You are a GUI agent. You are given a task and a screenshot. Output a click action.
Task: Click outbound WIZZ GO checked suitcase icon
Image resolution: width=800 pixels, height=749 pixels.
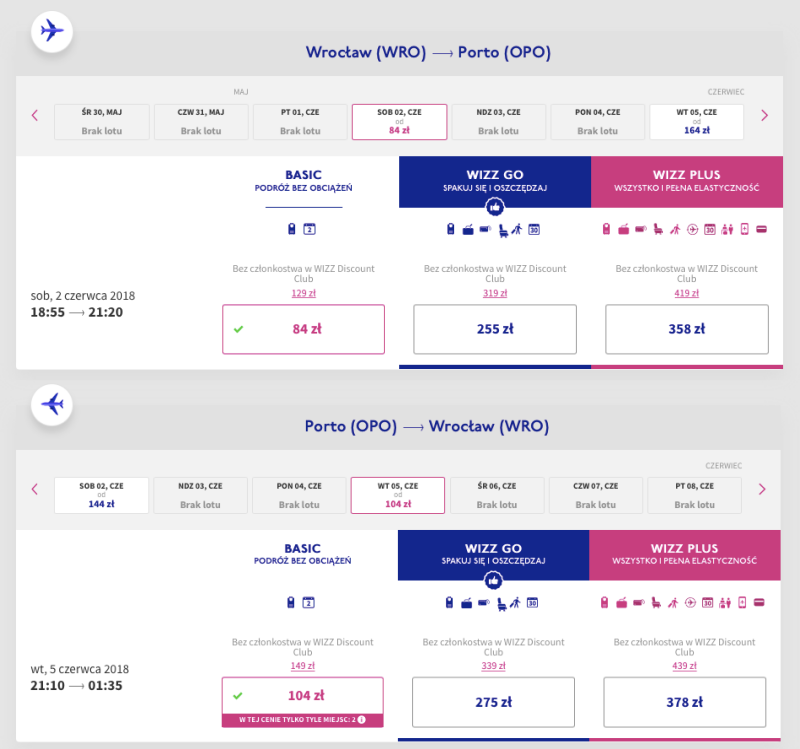468,230
